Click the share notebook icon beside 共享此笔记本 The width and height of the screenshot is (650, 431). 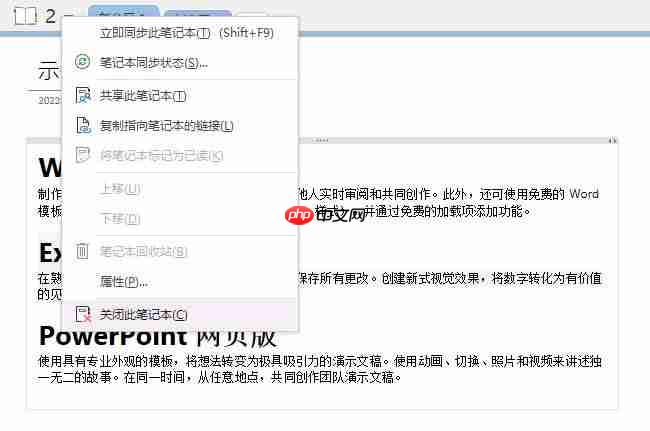[83, 95]
